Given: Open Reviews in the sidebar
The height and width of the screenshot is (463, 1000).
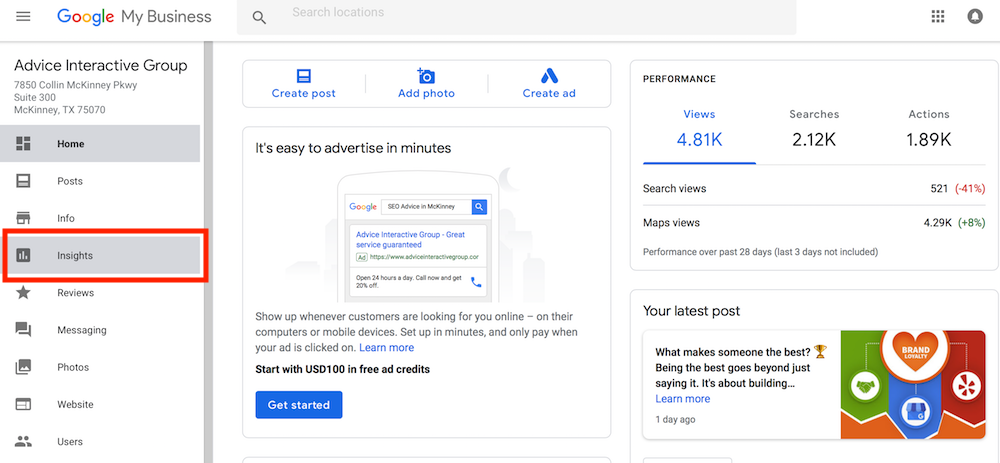Looking at the screenshot, I should pyautogui.click(x=100, y=293).
